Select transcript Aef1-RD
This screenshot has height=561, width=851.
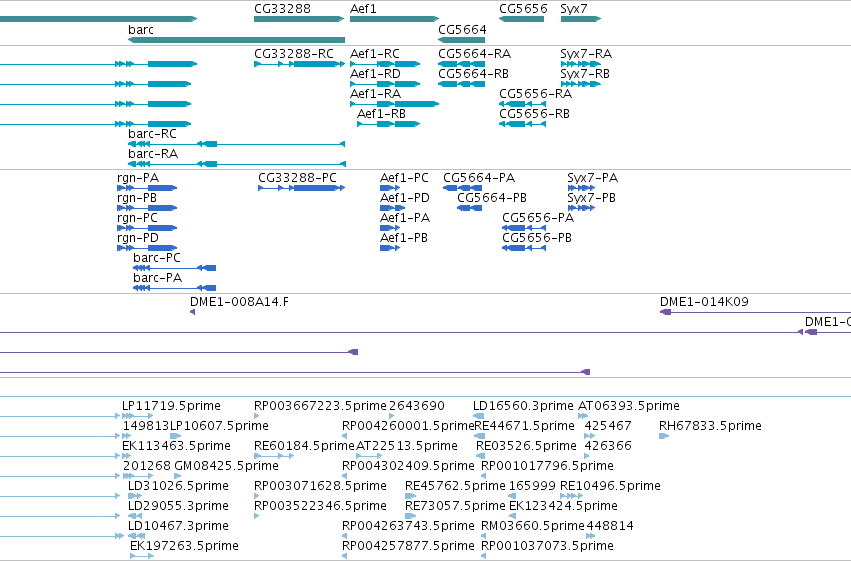click(385, 84)
